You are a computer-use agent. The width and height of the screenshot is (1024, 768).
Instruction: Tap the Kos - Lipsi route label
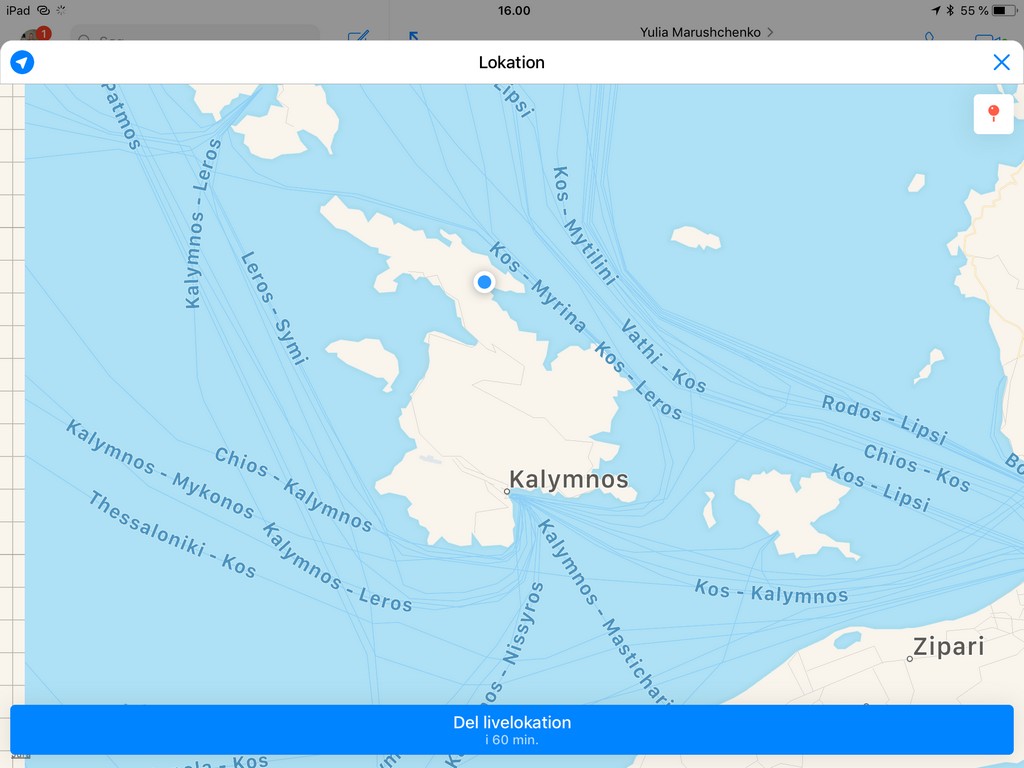coord(880,487)
